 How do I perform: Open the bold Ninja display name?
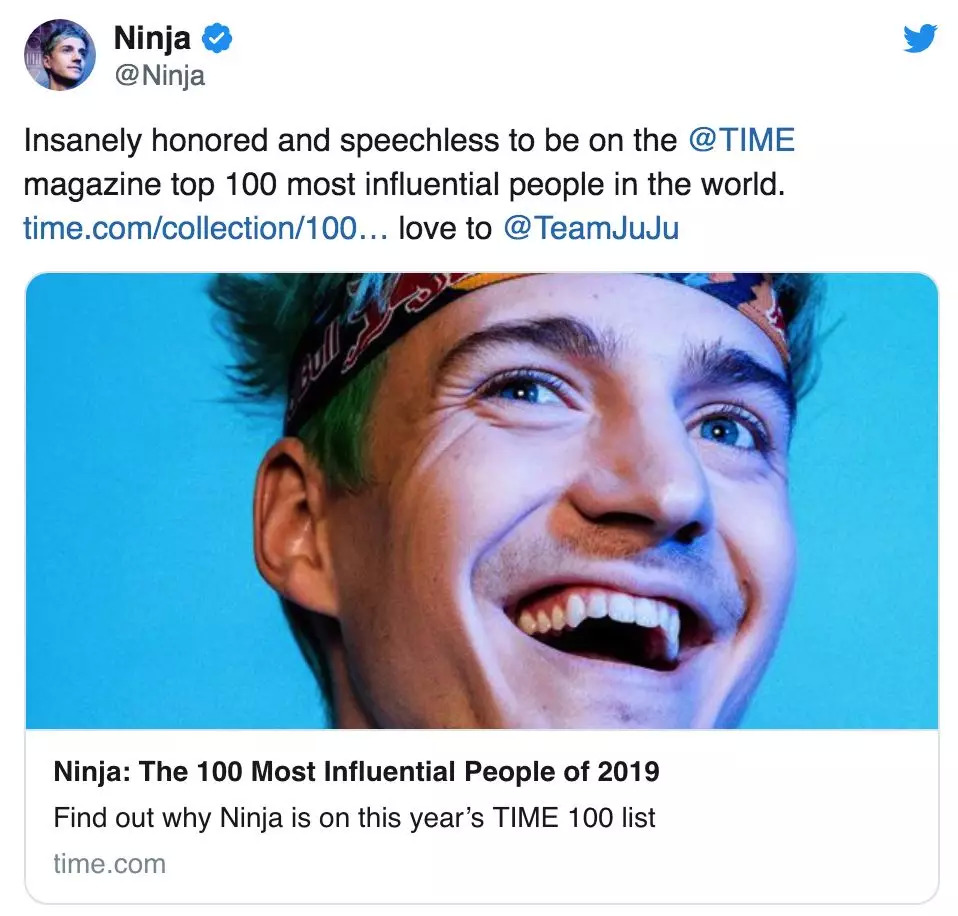152,39
